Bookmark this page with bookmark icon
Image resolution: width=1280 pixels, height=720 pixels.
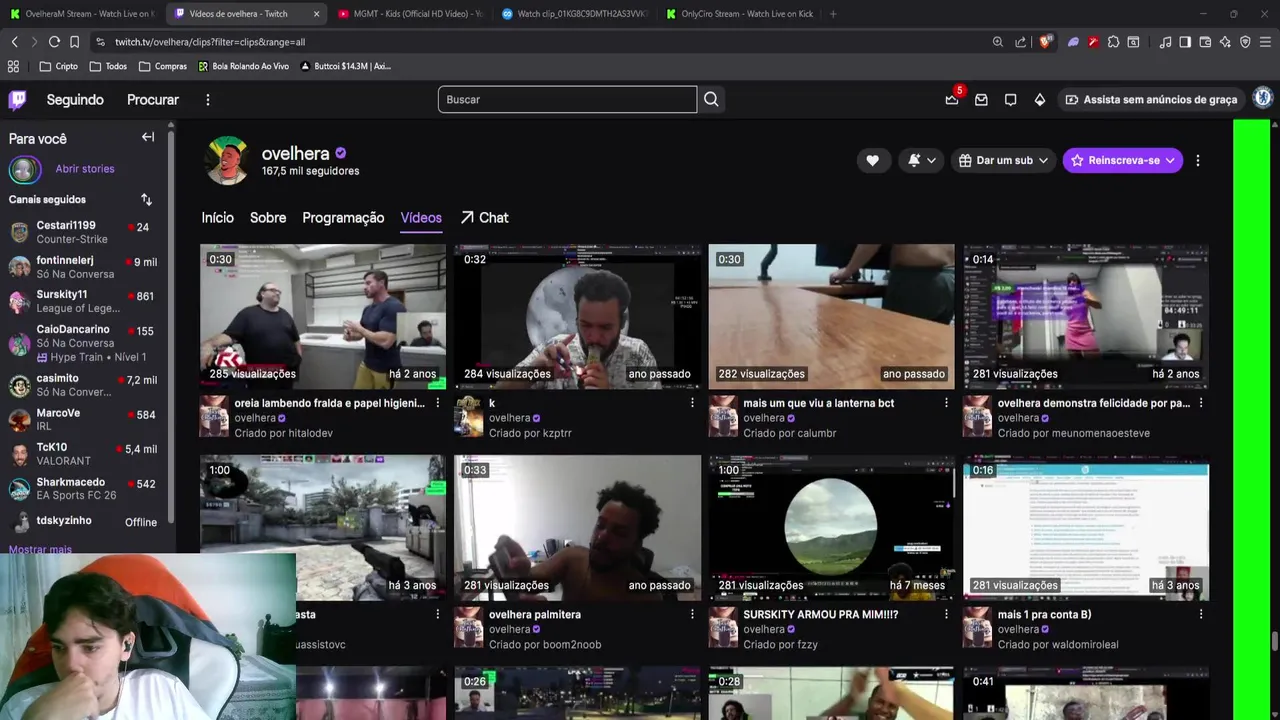pyautogui.click(x=74, y=42)
